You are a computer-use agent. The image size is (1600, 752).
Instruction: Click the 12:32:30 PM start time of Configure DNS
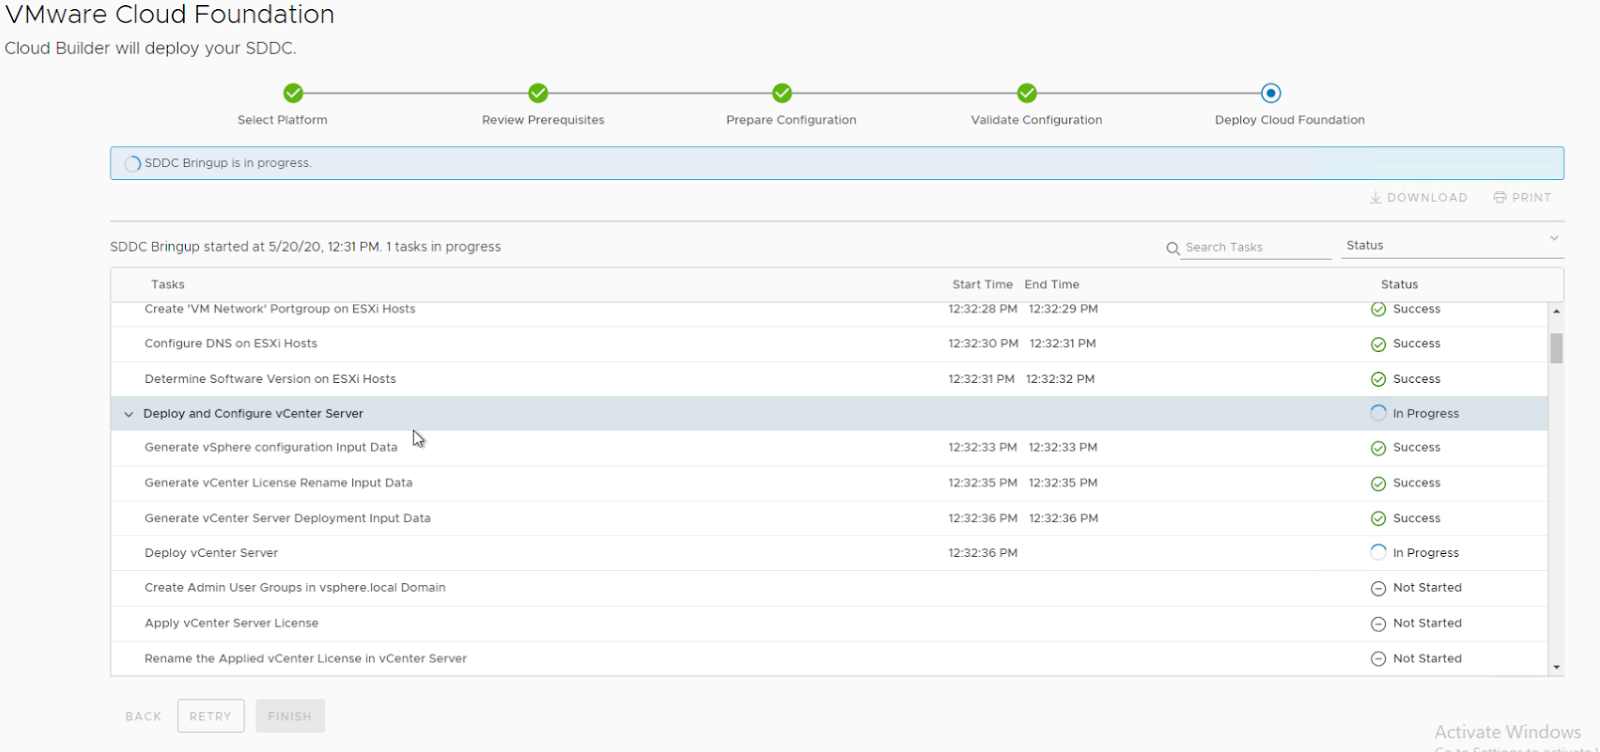tap(984, 344)
